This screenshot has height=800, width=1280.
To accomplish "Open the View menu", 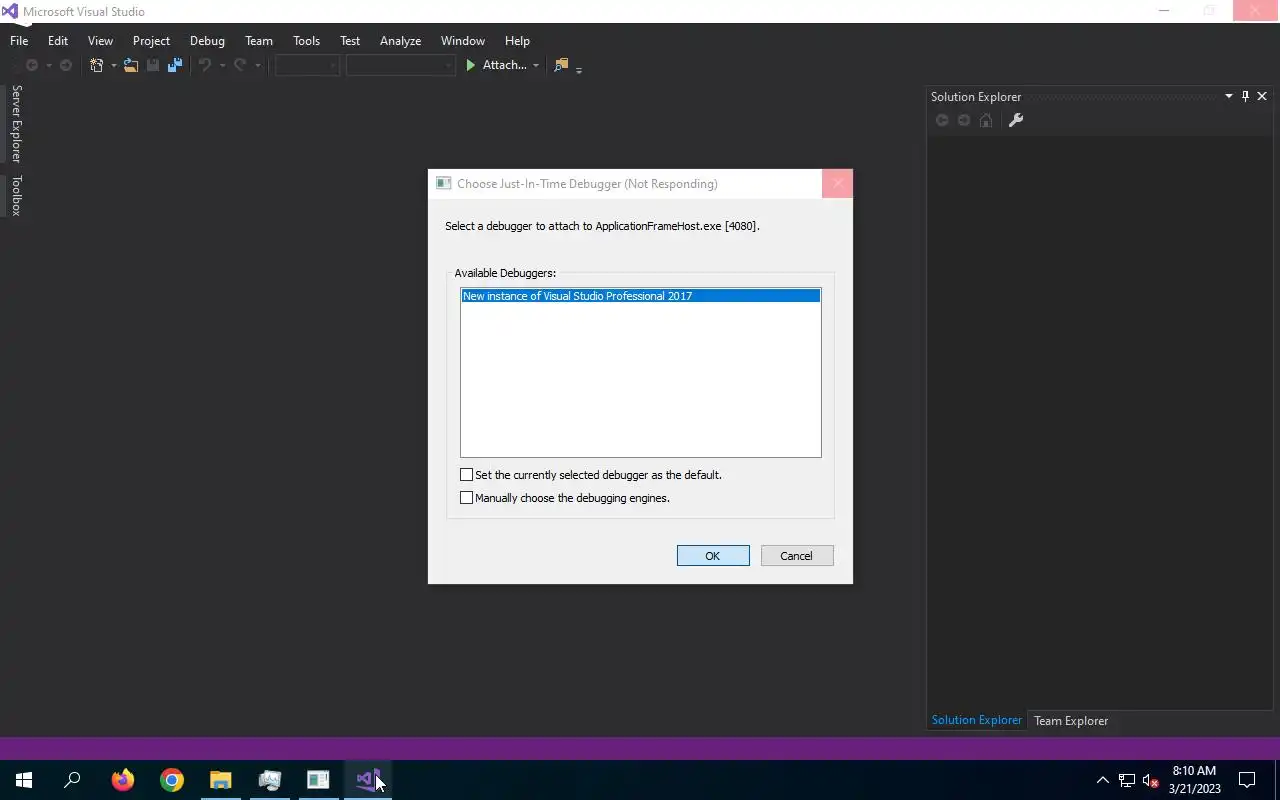I will [x=100, y=41].
